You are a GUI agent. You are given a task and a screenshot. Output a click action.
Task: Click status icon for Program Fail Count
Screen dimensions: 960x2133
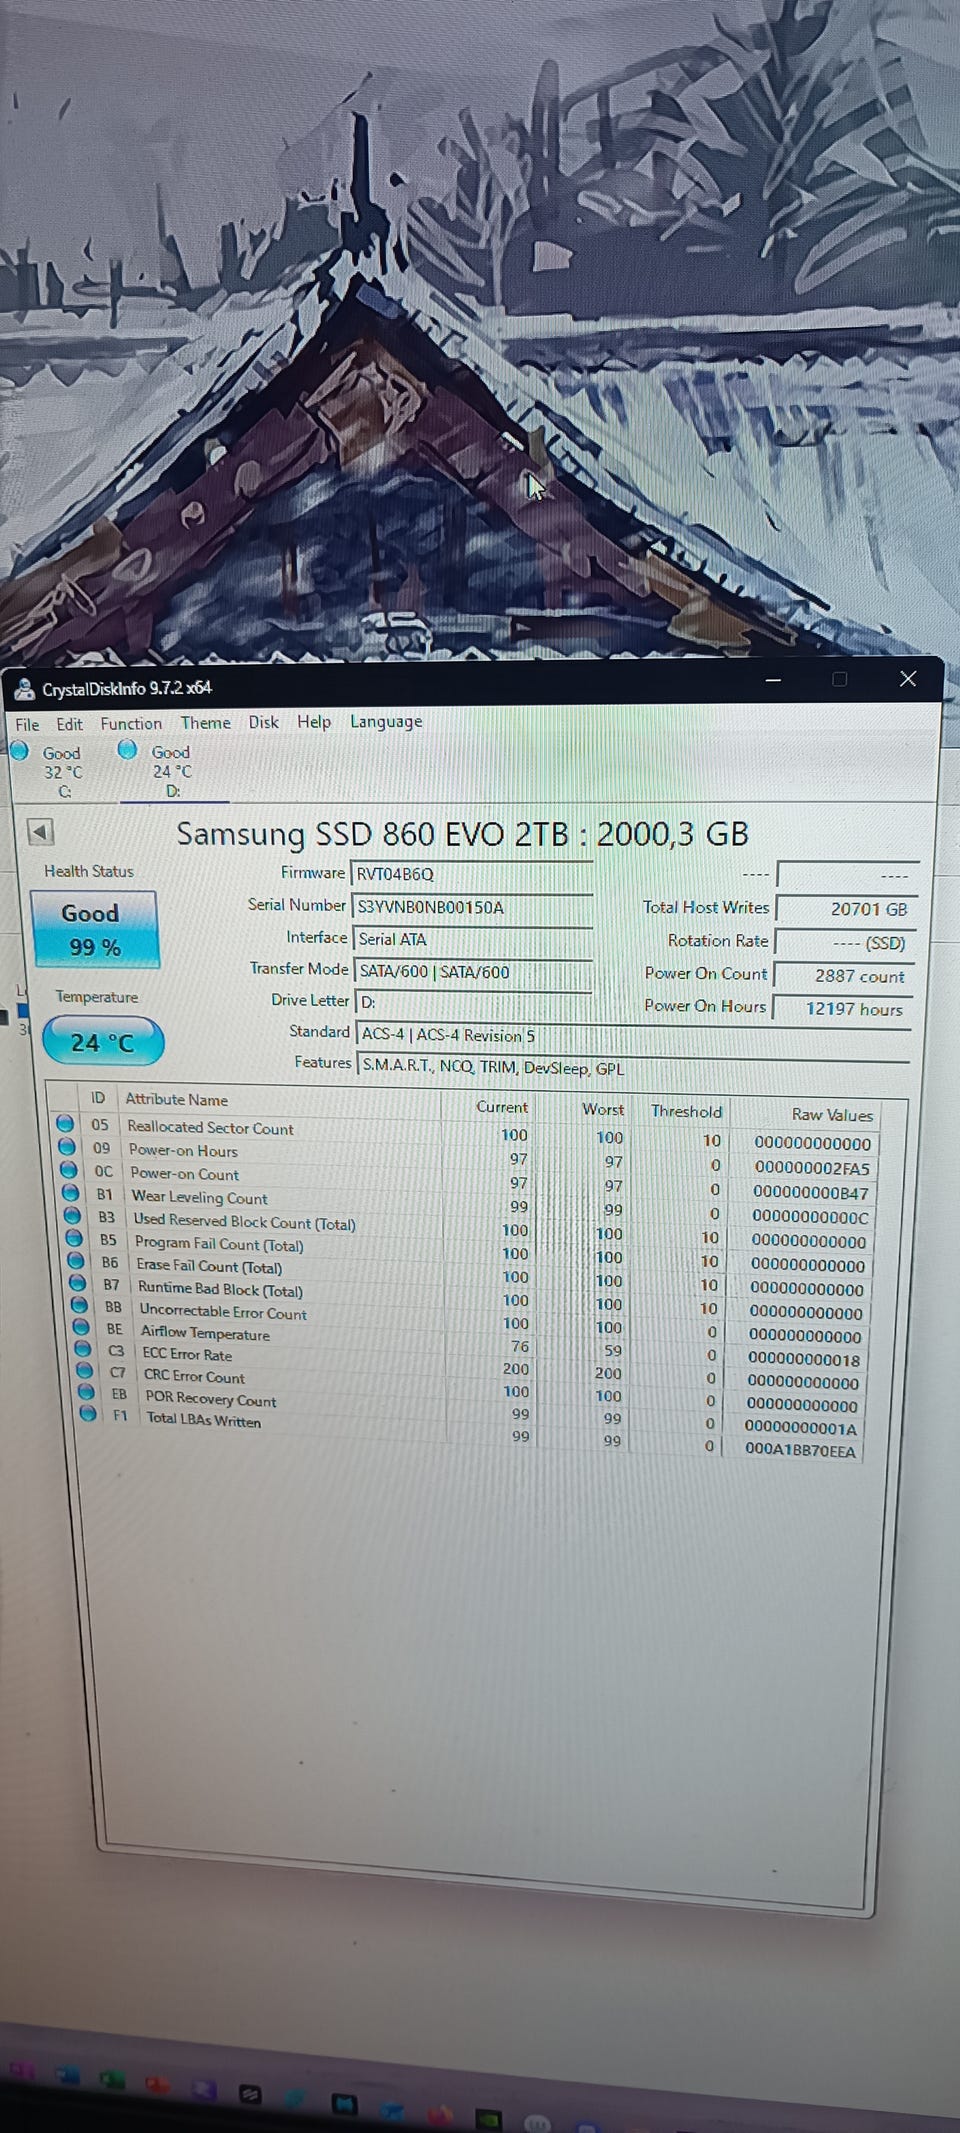[x=75, y=1238]
